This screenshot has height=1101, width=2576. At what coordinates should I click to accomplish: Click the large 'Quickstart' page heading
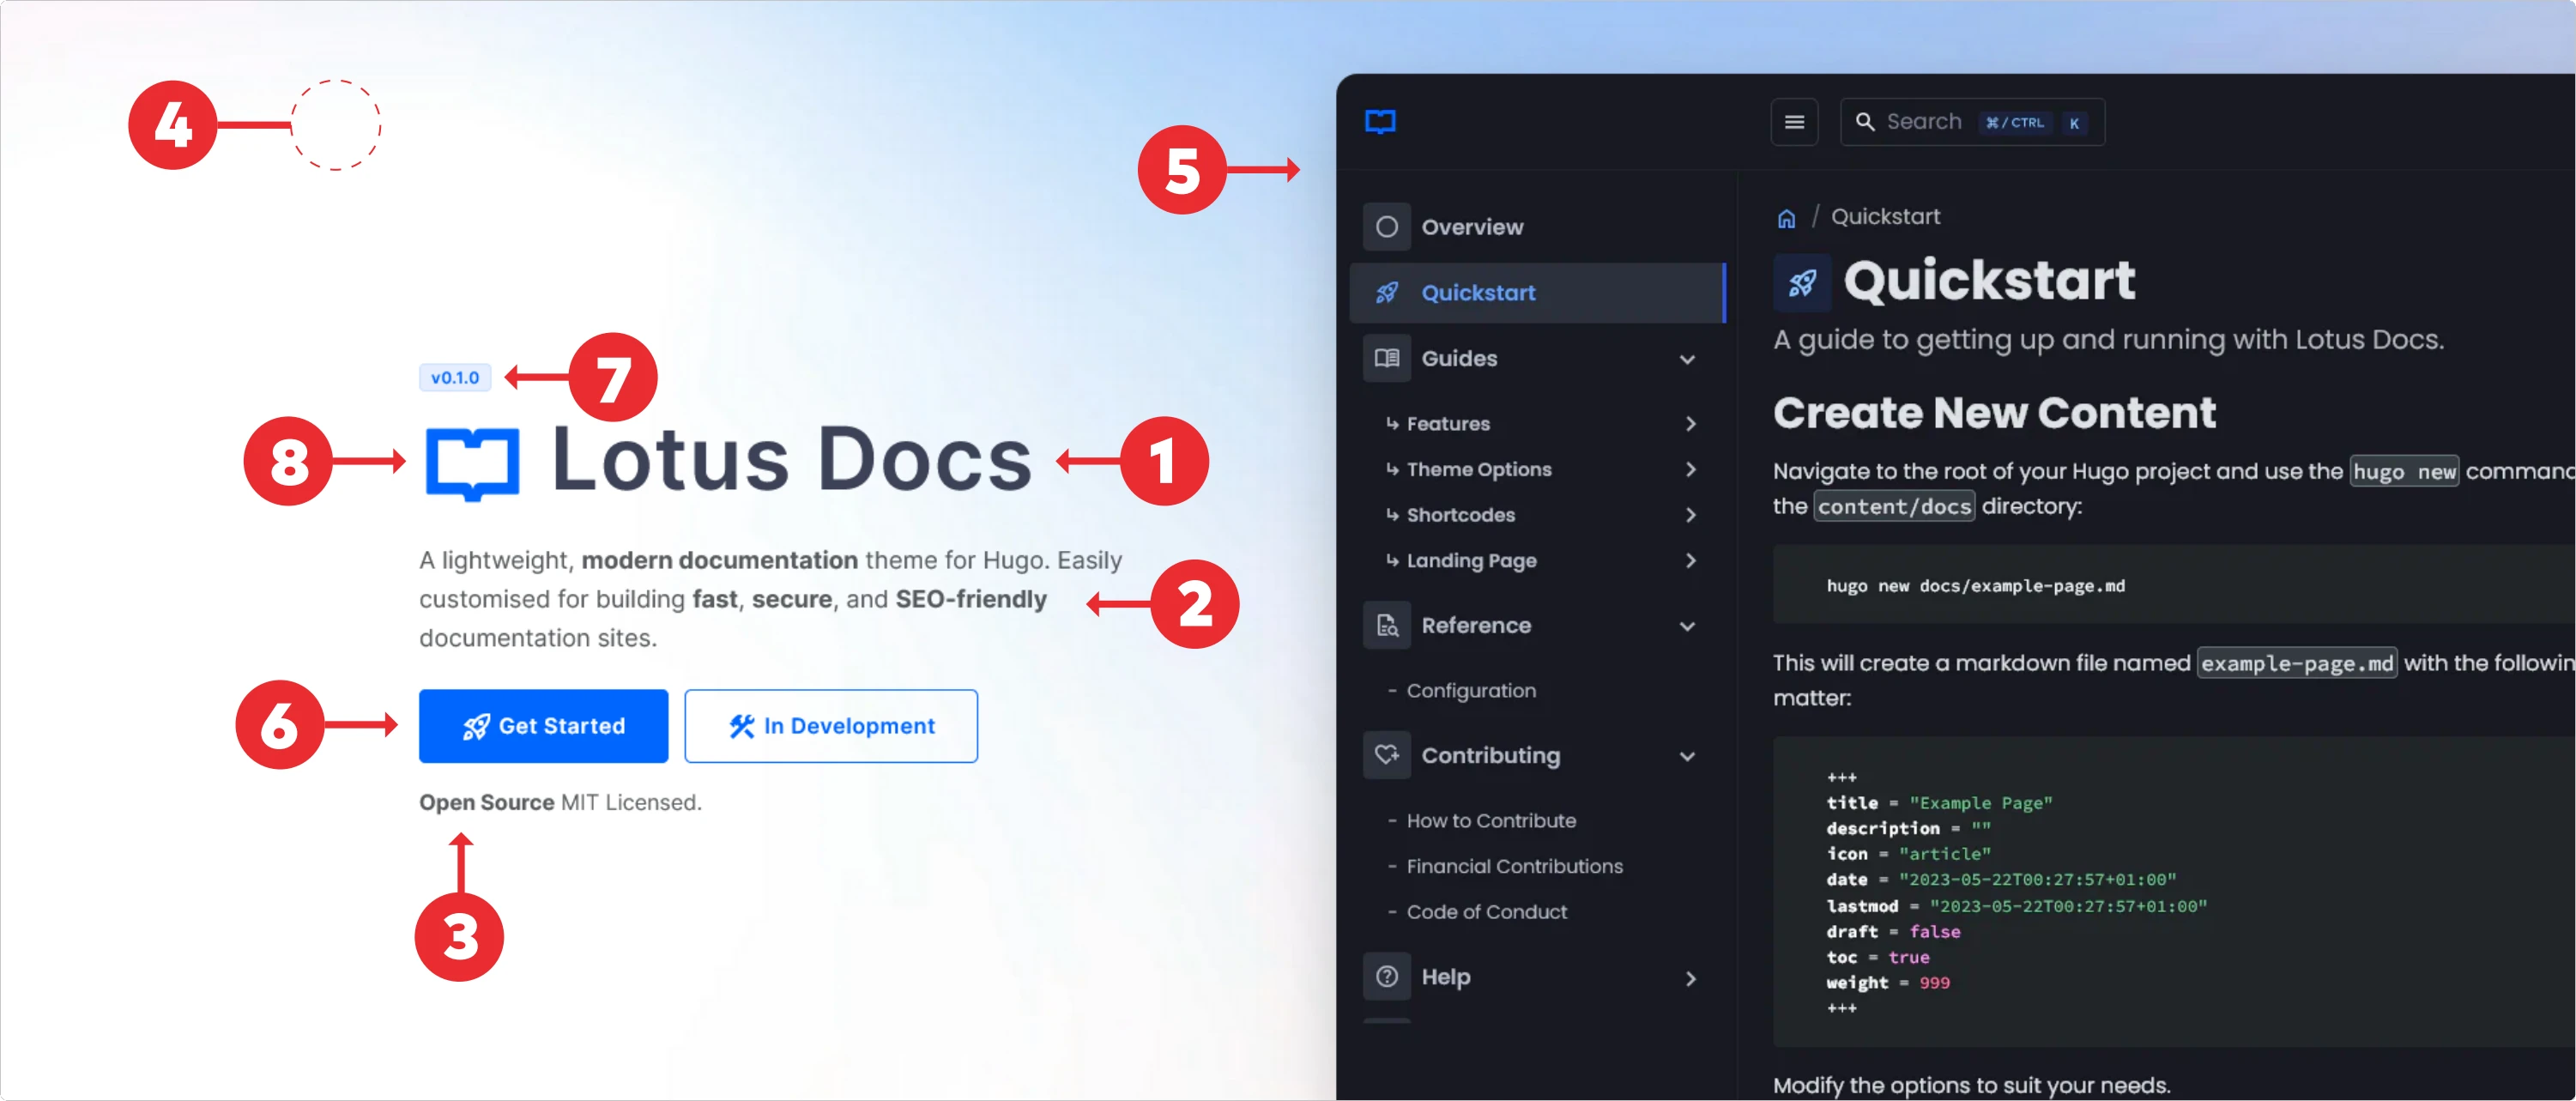coord(1989,281)
